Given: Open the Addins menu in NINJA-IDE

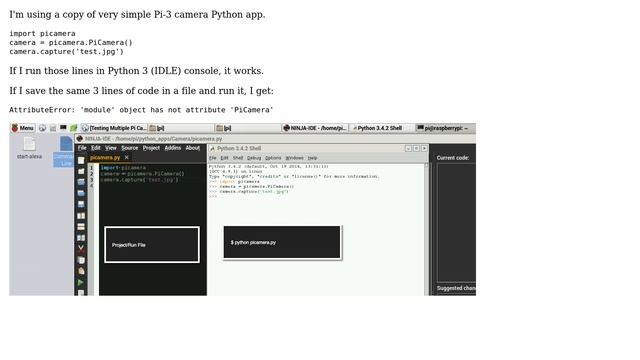Looking at the screenshot, I should click(173, 148).
